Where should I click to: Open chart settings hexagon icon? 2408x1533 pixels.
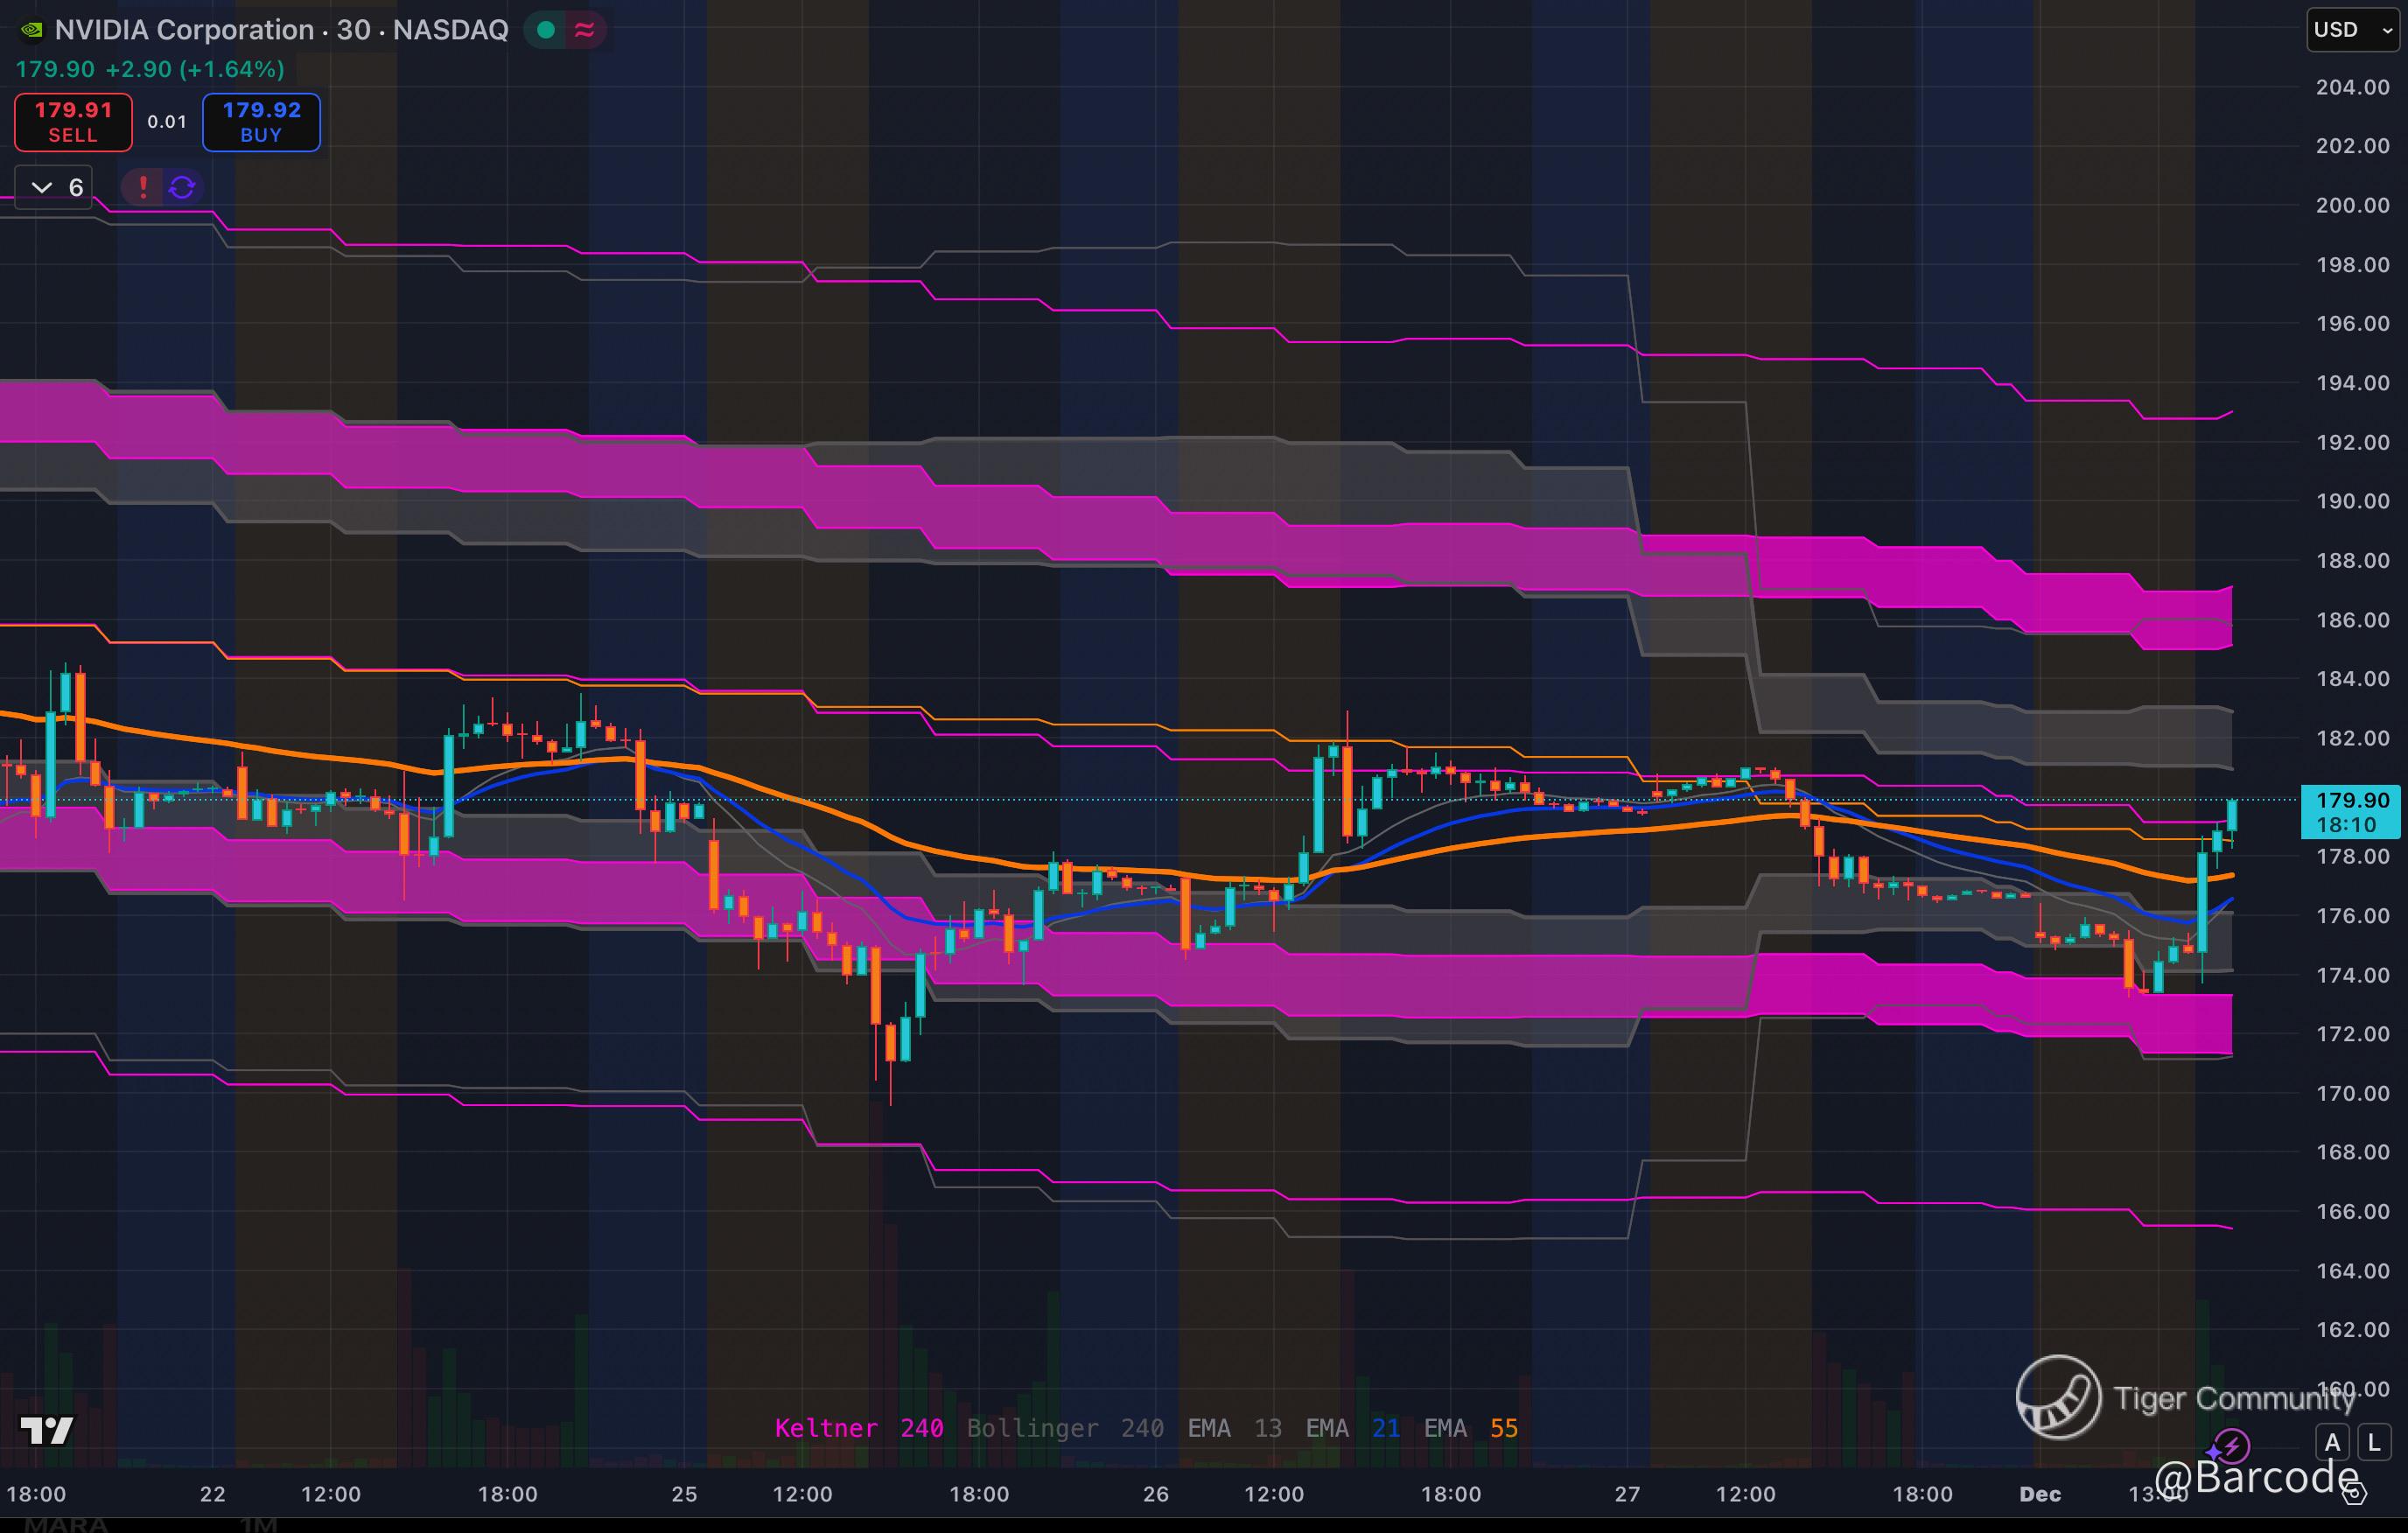coord(2353,1494)
